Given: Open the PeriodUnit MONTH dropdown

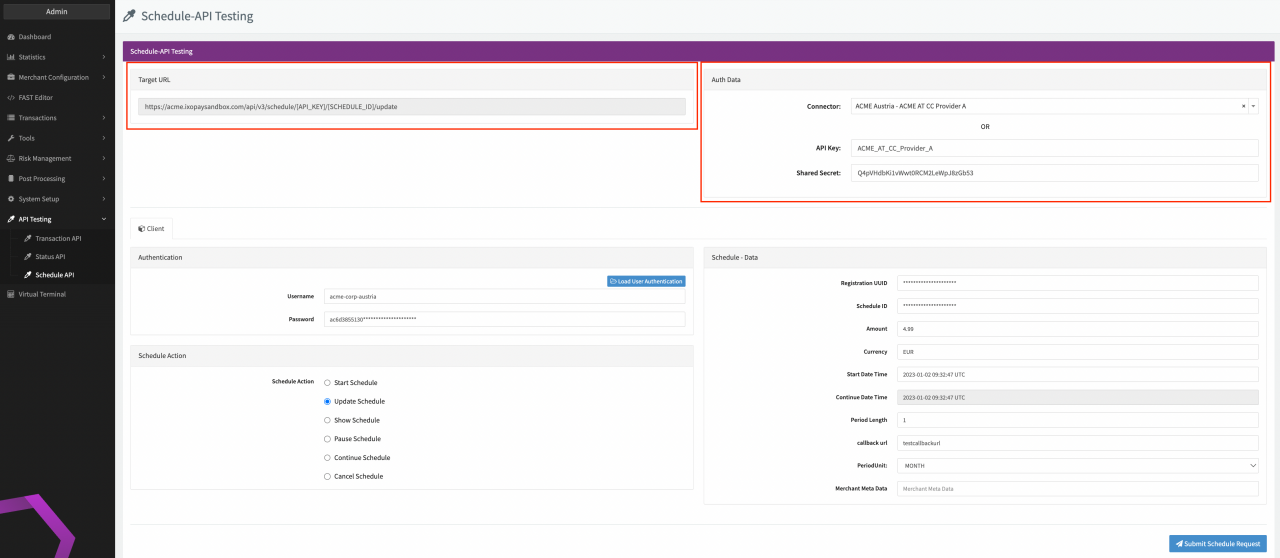Looking at the screenshot, I should [1077, 465].
